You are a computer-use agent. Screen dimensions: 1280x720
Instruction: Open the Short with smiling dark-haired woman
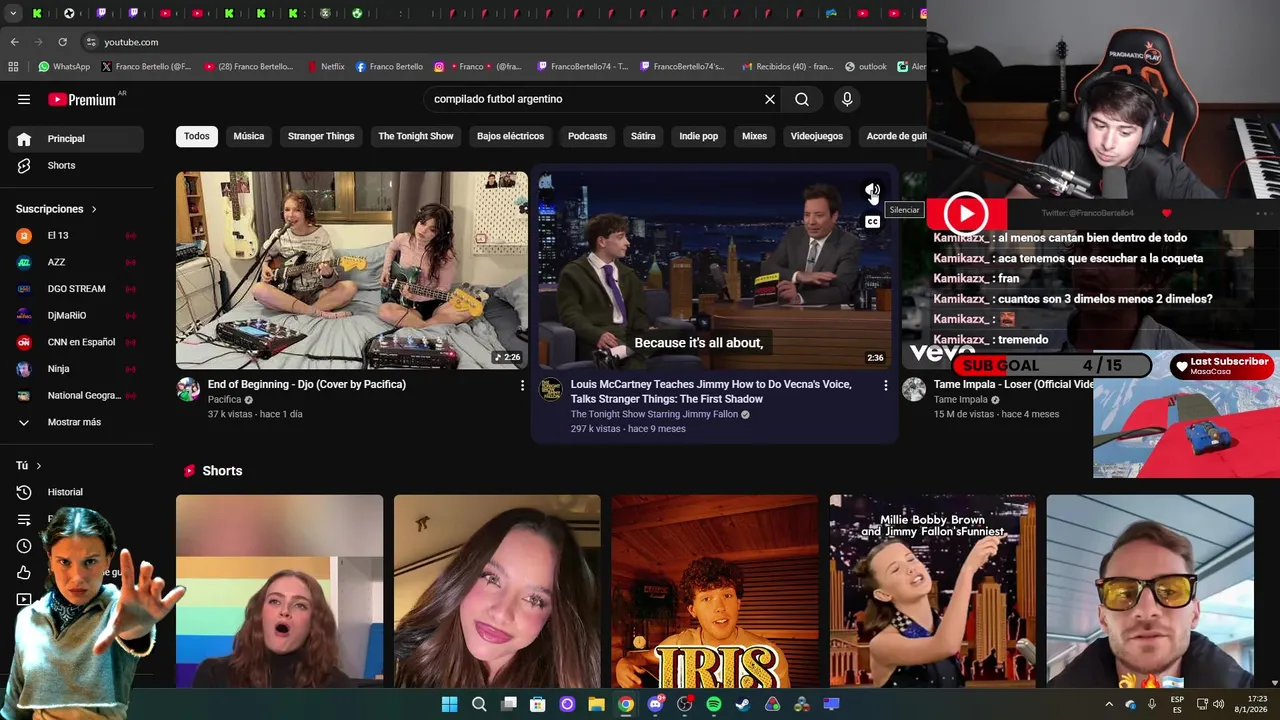click(497, 591)
